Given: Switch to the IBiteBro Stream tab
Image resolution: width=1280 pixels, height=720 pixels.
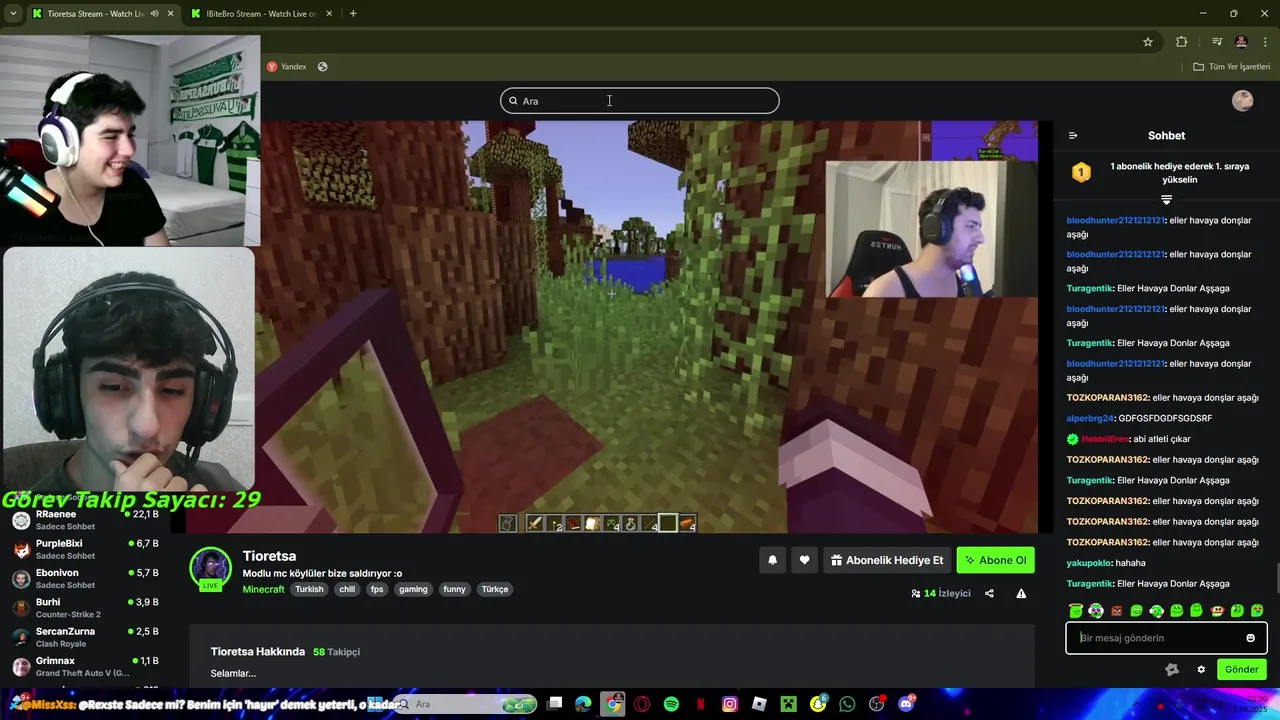Looking at the screenshot, I should coord(262,13).
